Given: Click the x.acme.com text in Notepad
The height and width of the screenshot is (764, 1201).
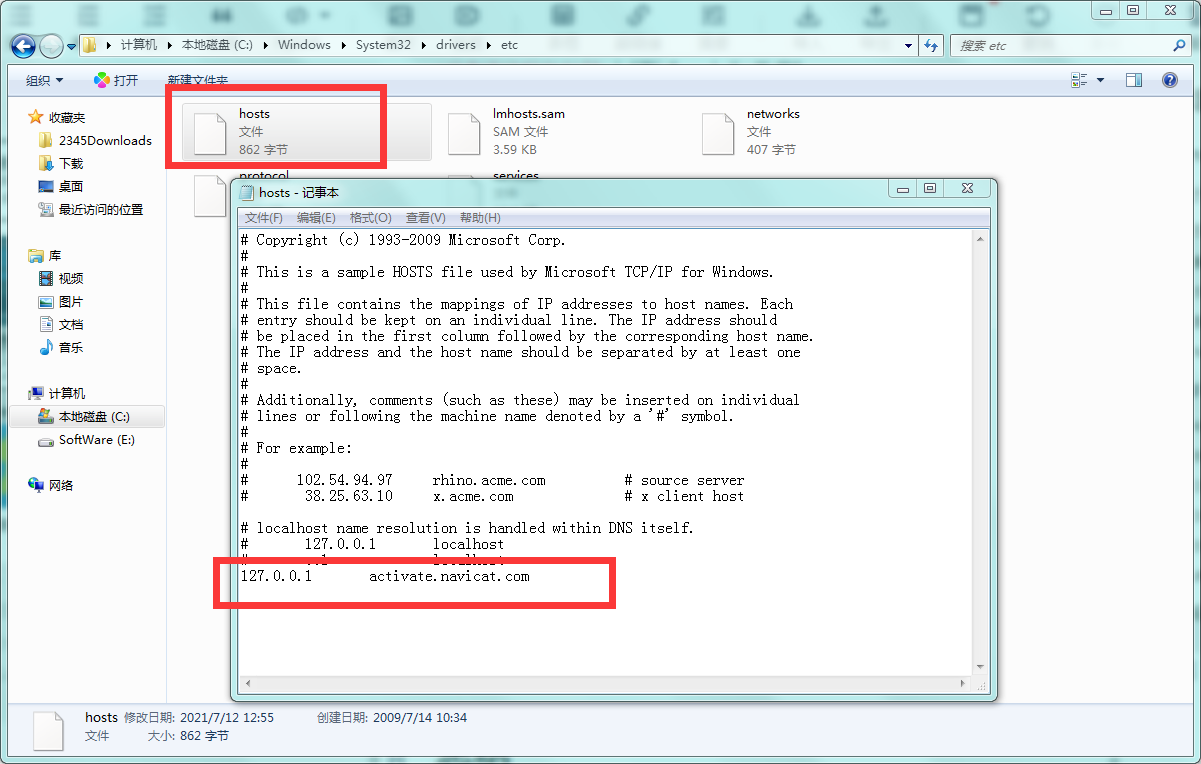Looking at the screenshot, I should 473,496.
